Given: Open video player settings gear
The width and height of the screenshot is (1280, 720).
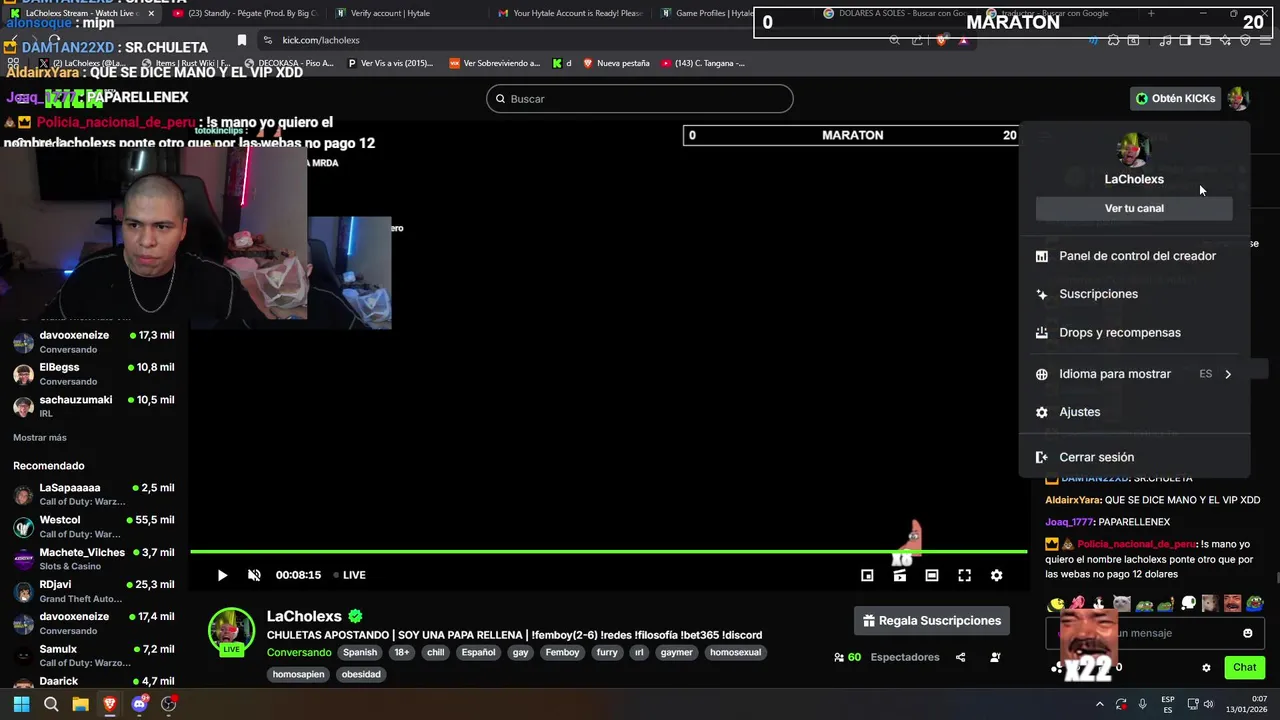Looking at the screenshot, I should (x=996, y=575).
